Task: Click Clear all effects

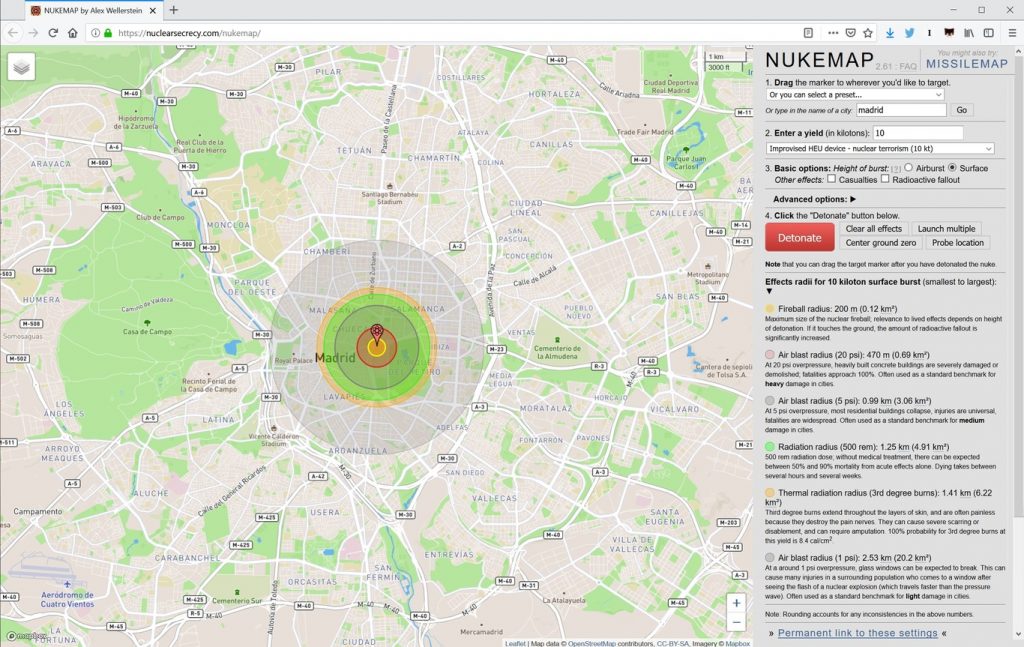Action: pos(873,229)
